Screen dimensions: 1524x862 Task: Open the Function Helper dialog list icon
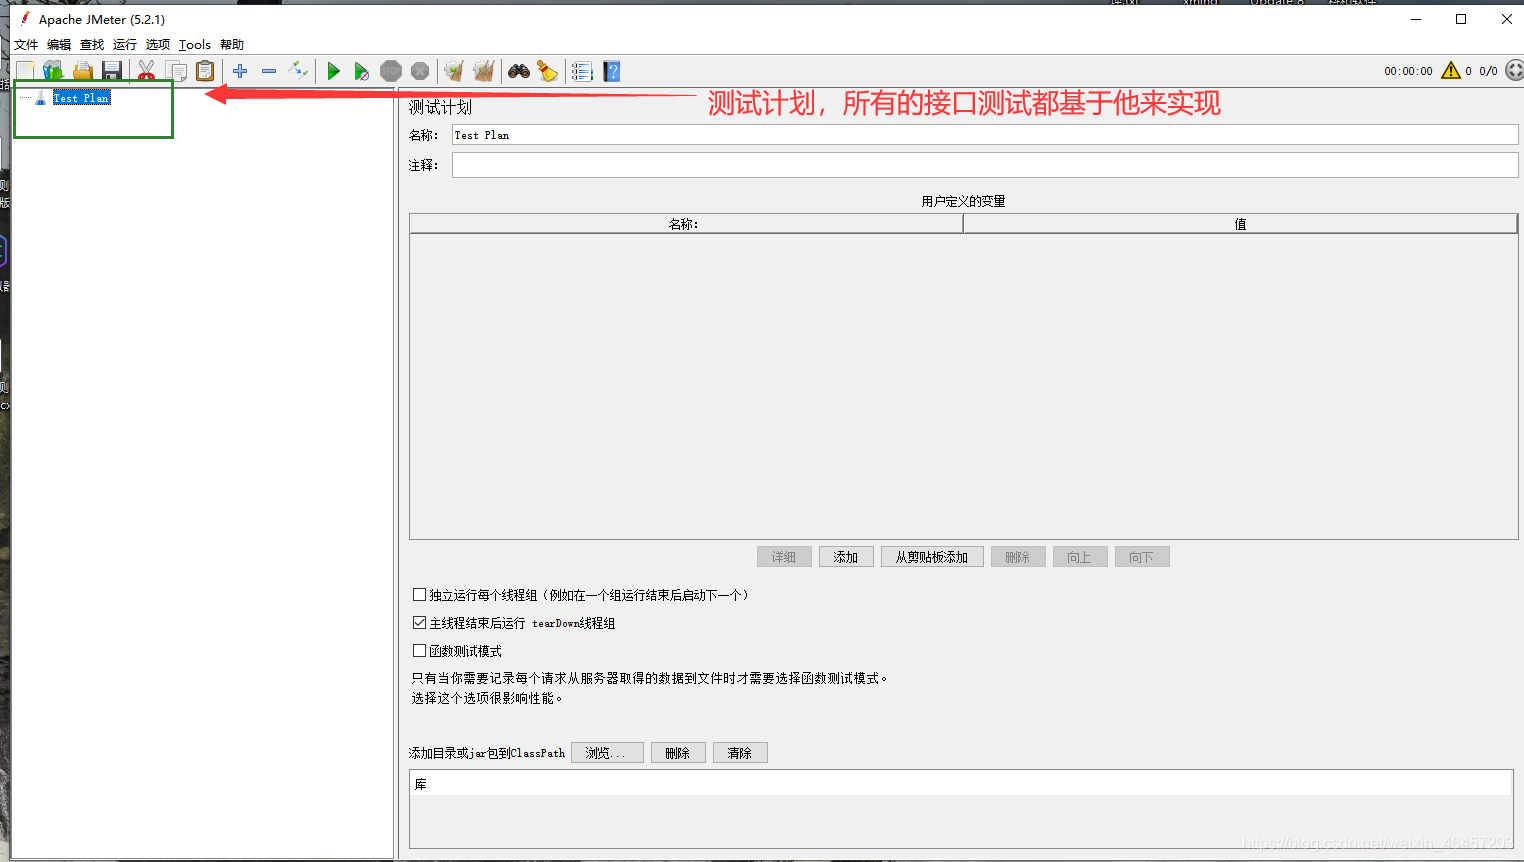pyautogui.click(x=582, y=71)
